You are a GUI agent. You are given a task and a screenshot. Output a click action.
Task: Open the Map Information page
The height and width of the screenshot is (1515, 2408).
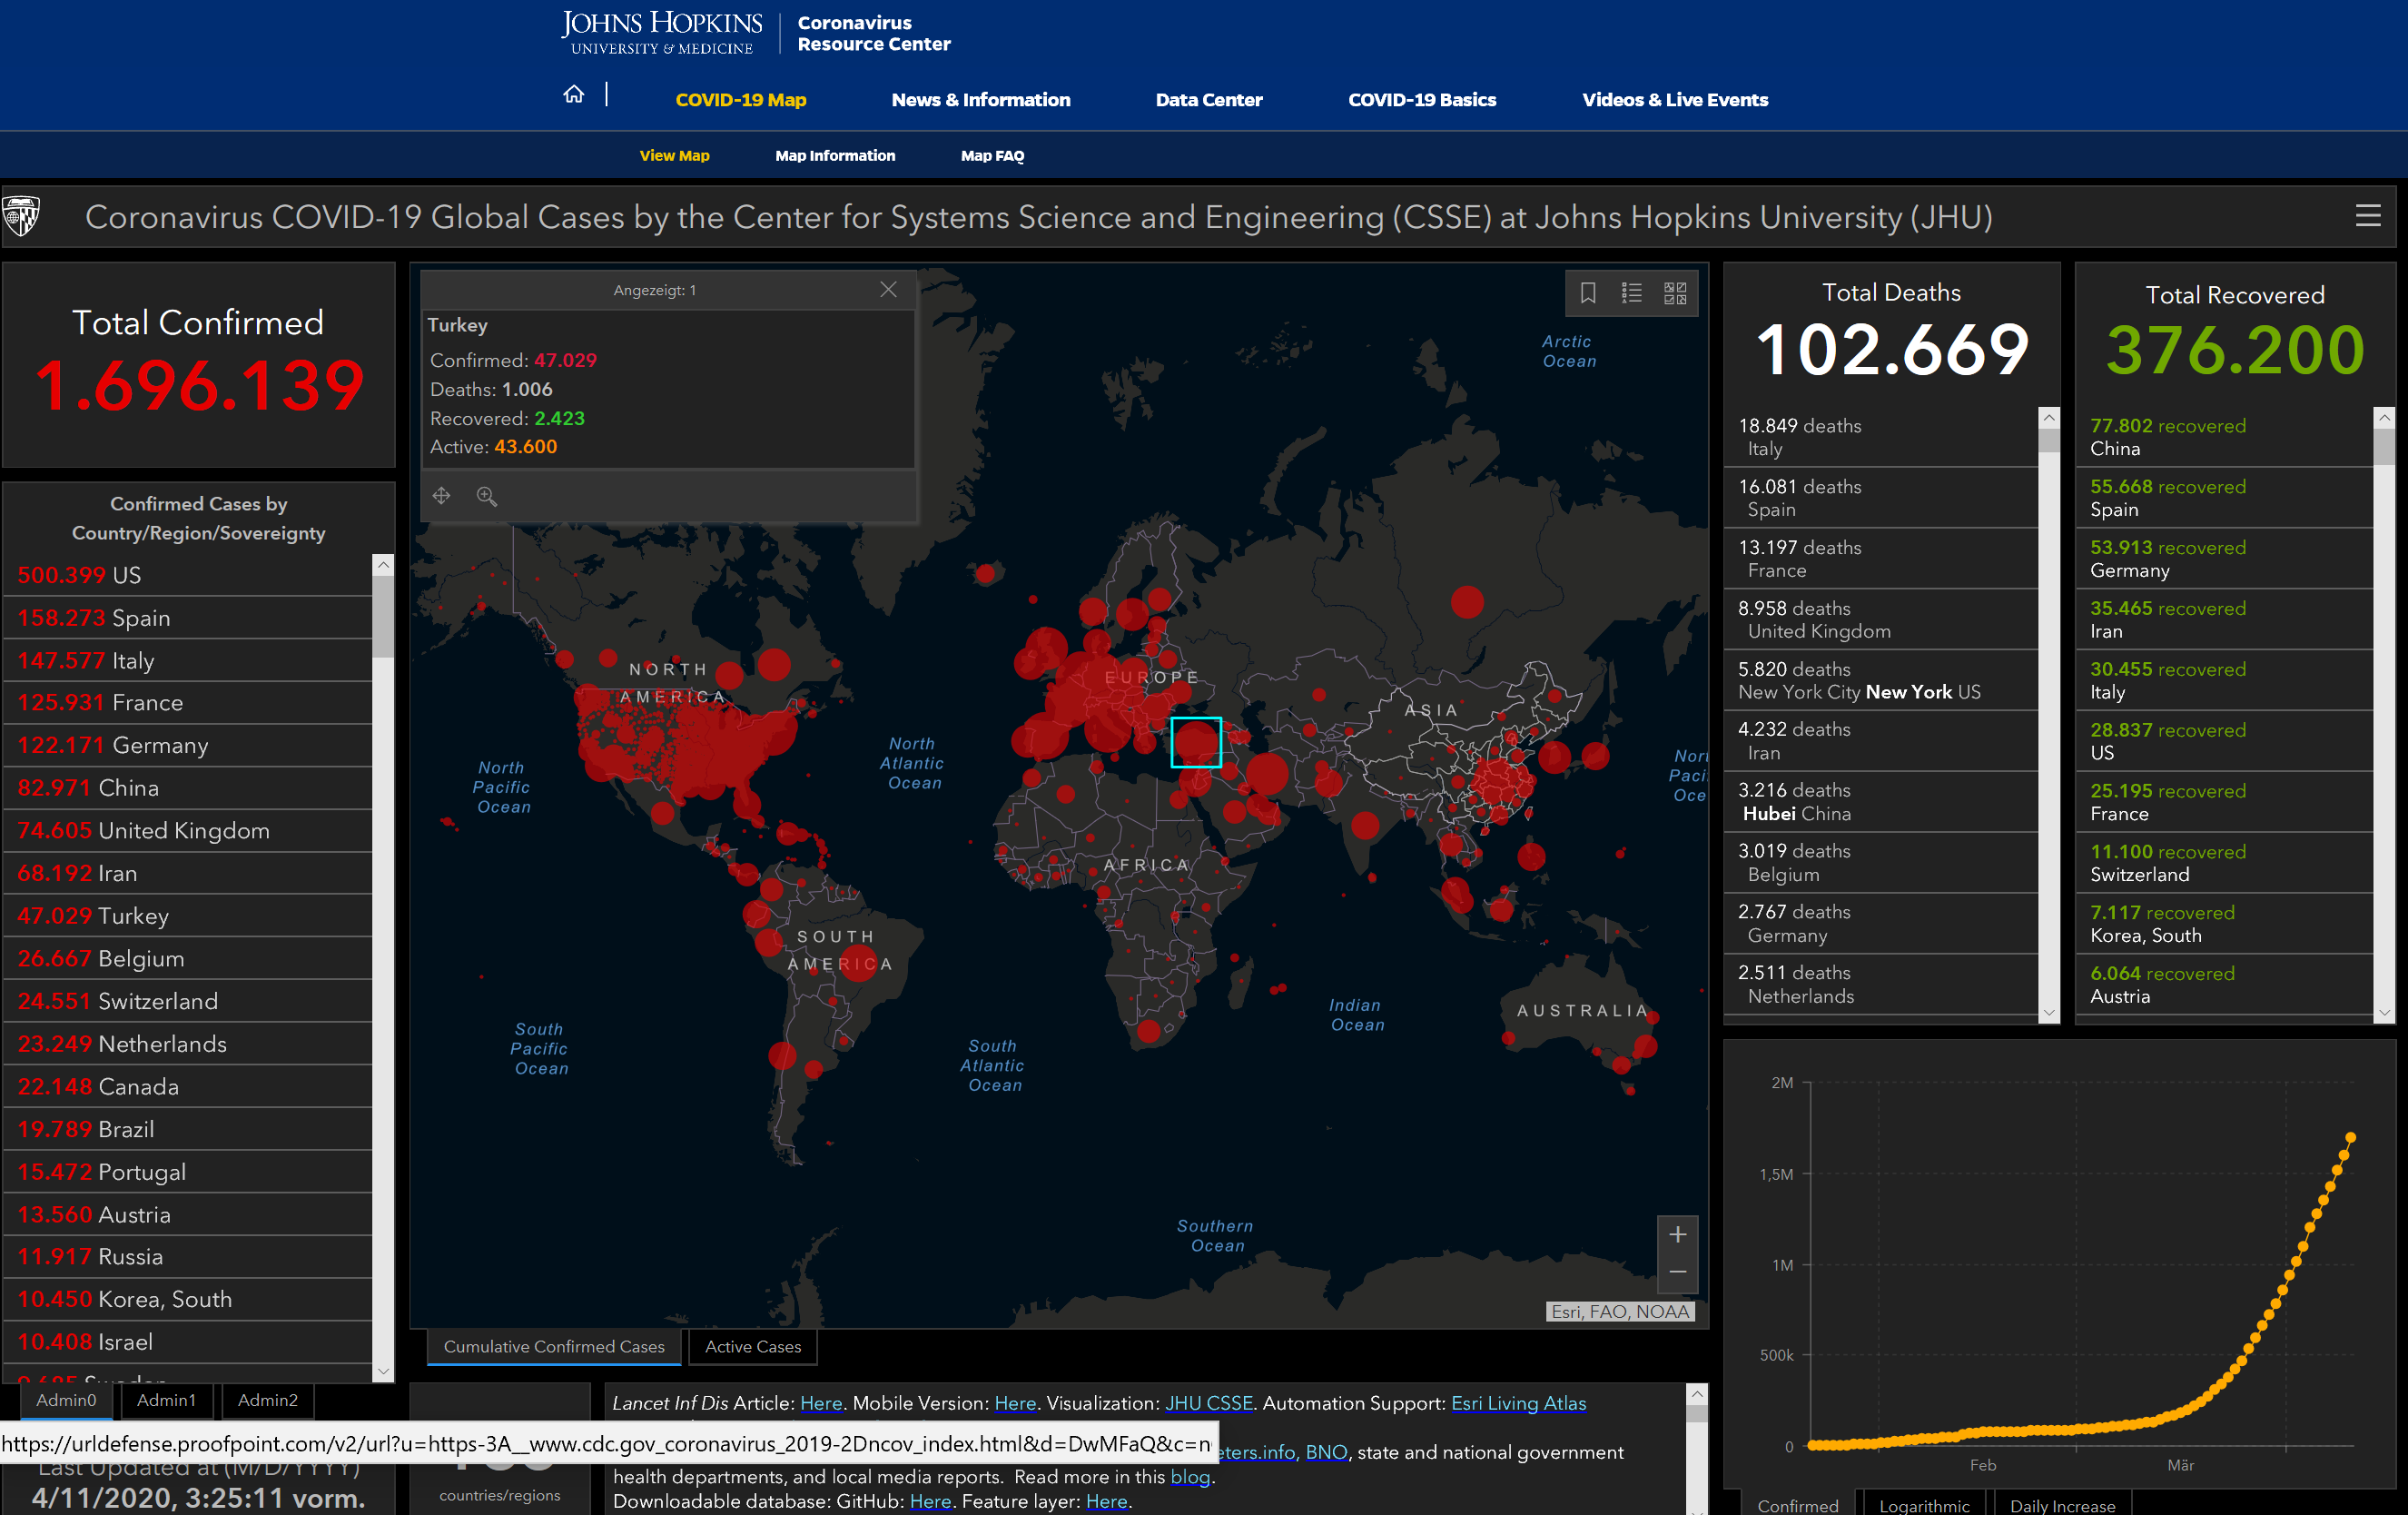click(x=835, y=156)
